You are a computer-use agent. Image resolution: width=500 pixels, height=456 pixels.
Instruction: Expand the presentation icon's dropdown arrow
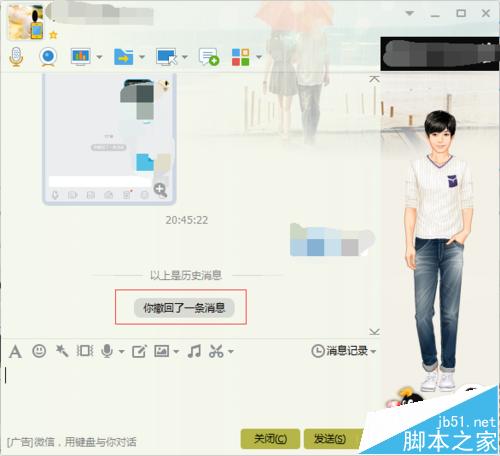[99, 57]
